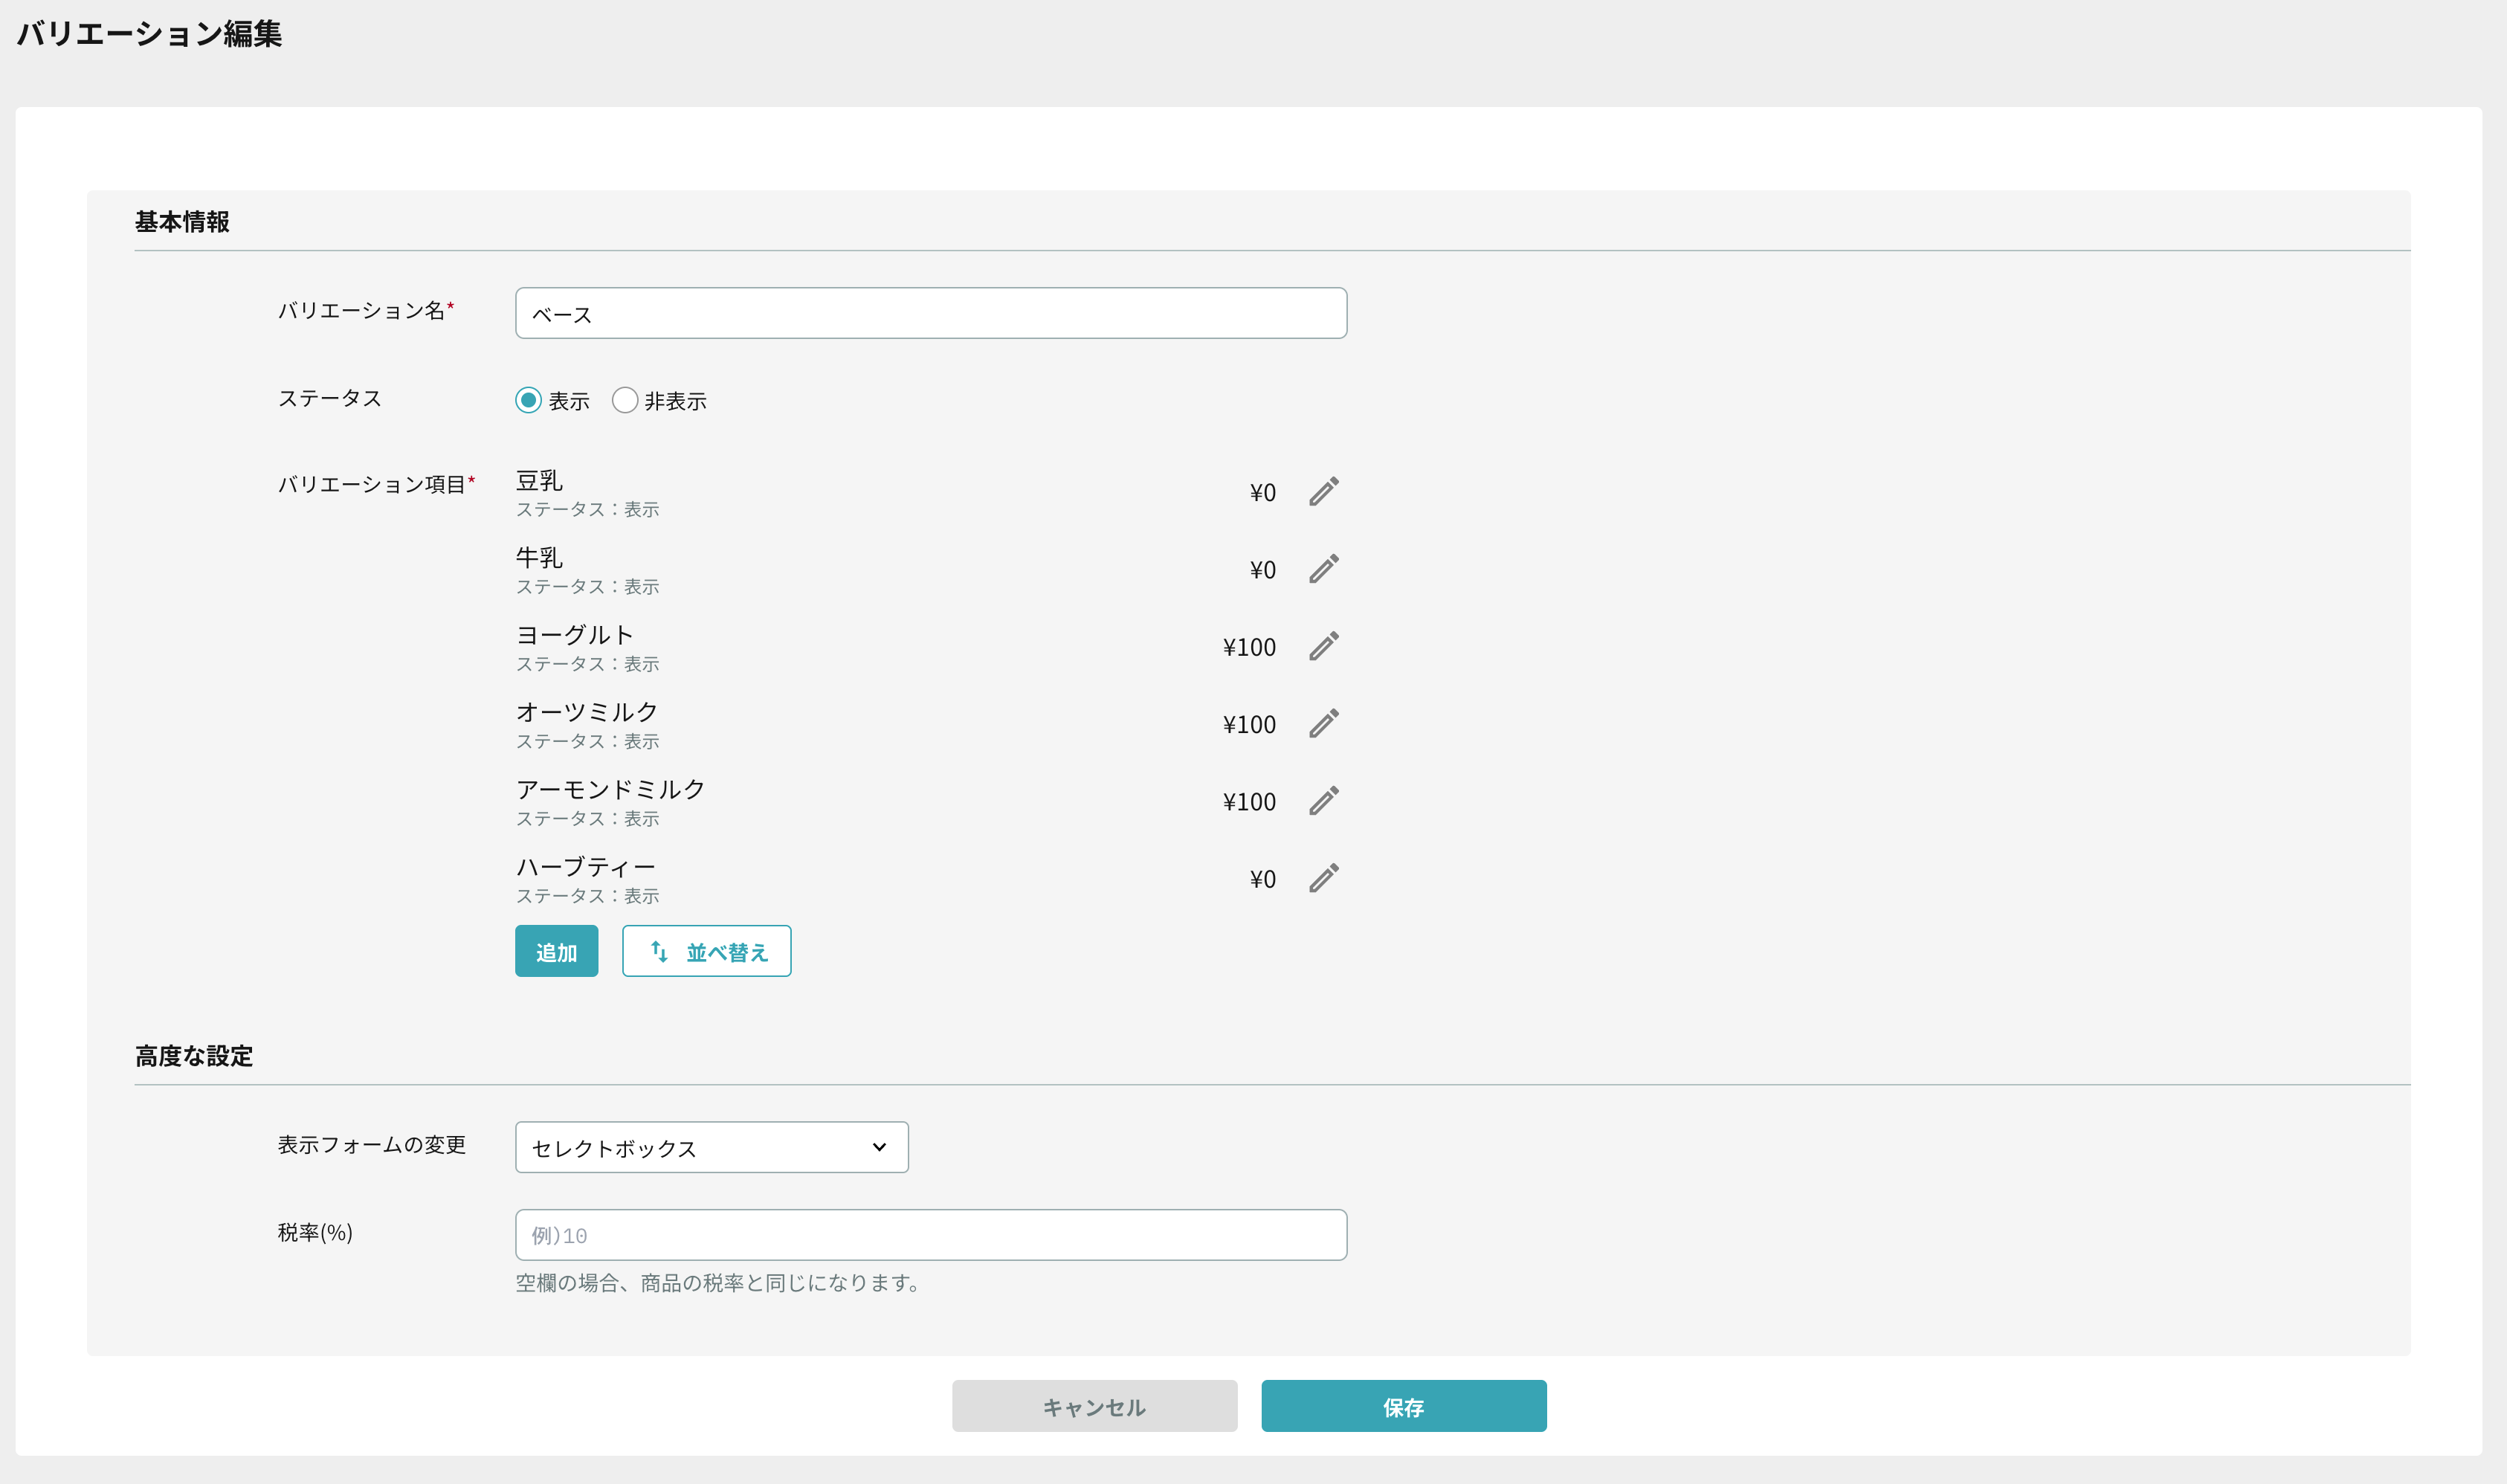The image size is (2507, 1484).
Task: Click the キャンセル button
Action: tap(1095, 1406)
